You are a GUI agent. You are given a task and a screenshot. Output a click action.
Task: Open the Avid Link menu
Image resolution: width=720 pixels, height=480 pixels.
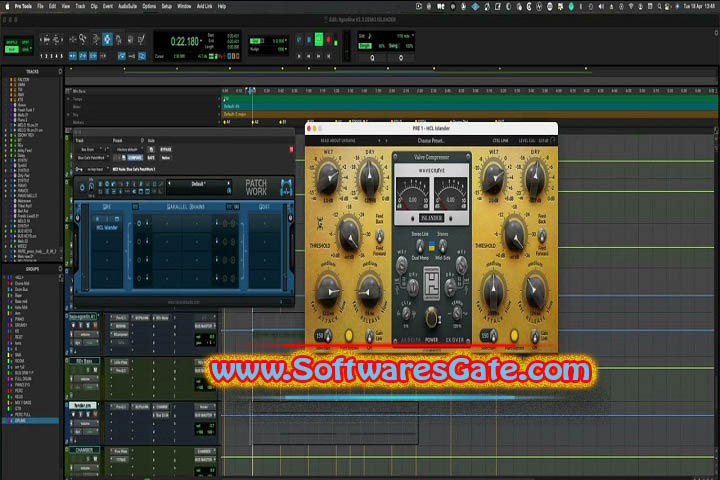click(204, 6)
